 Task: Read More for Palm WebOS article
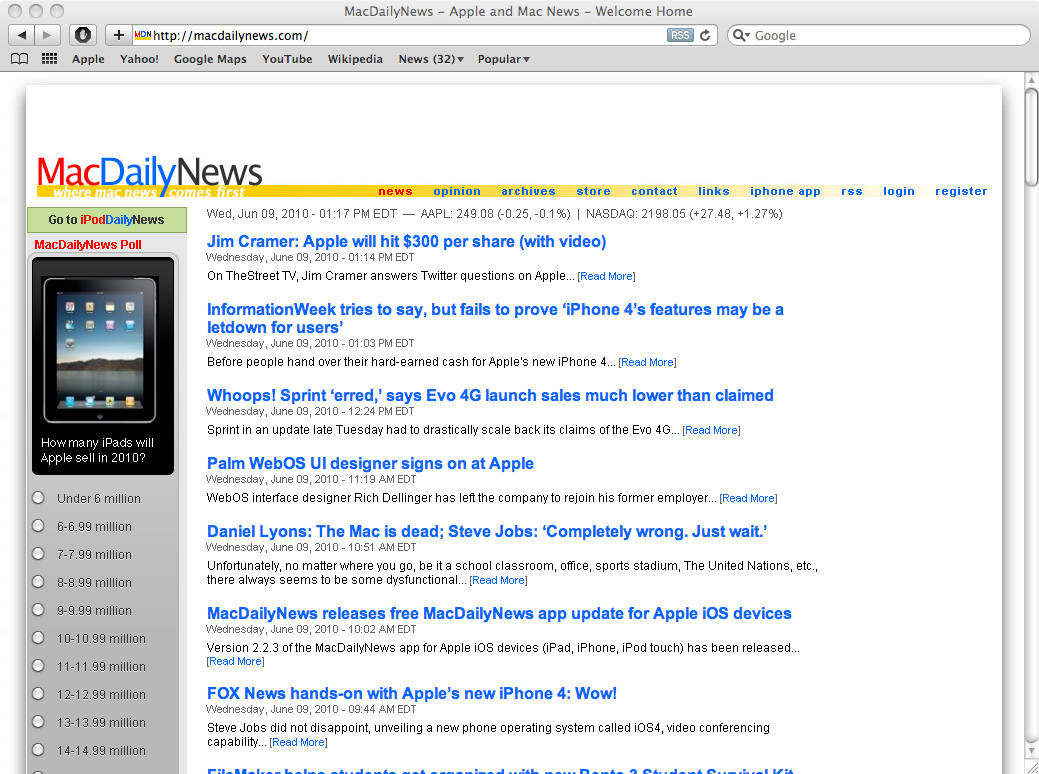tap(748, 498)
